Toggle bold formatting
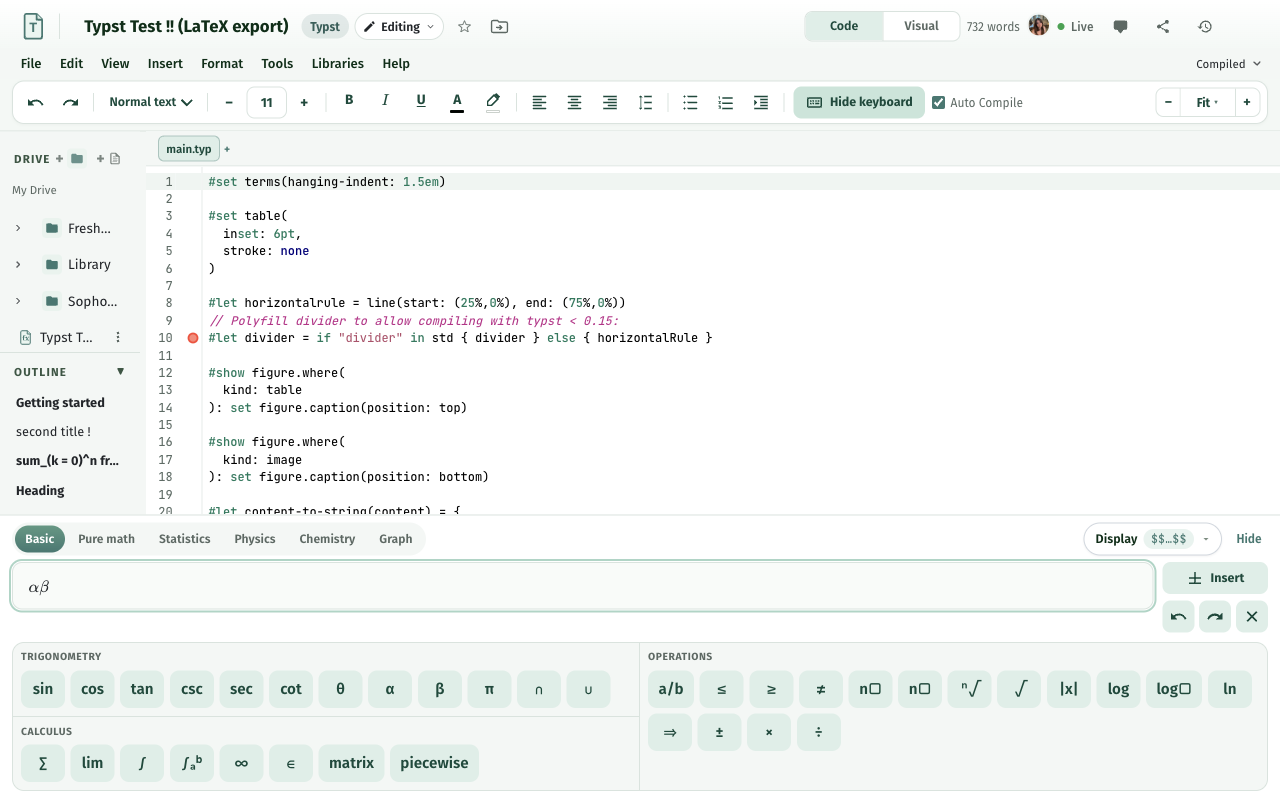The height and width of the screenshot is (800, 1280). click(x=349, y=100)
